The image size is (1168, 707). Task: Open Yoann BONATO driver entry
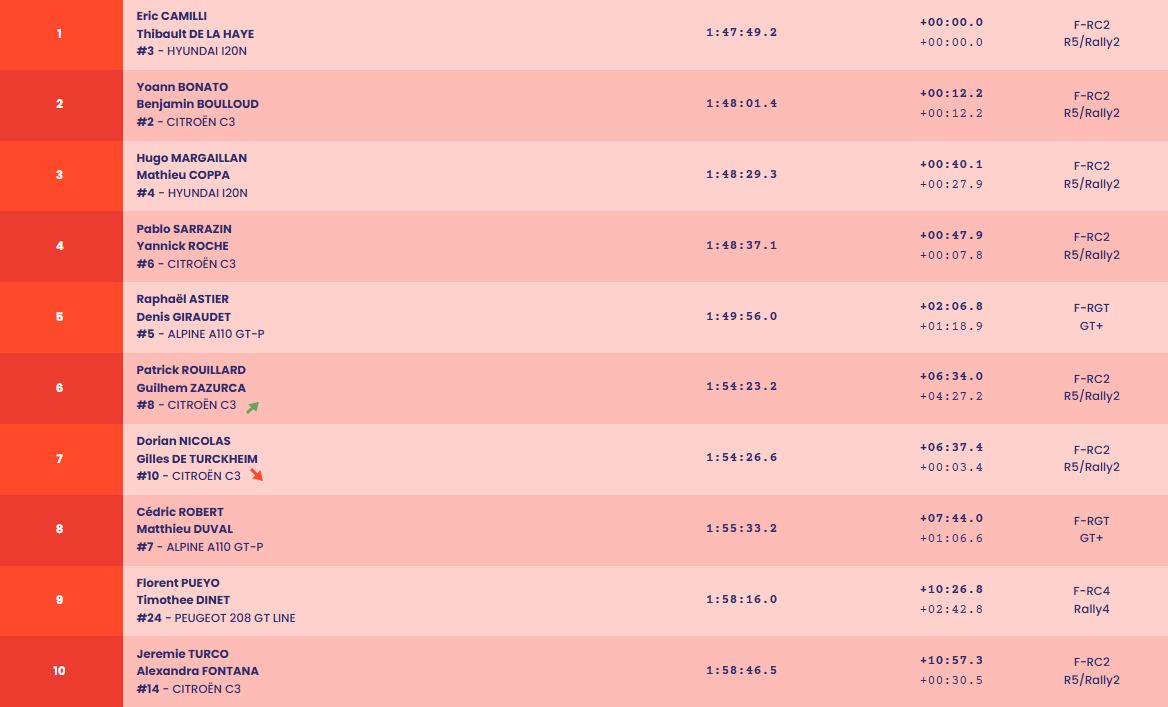182,87
